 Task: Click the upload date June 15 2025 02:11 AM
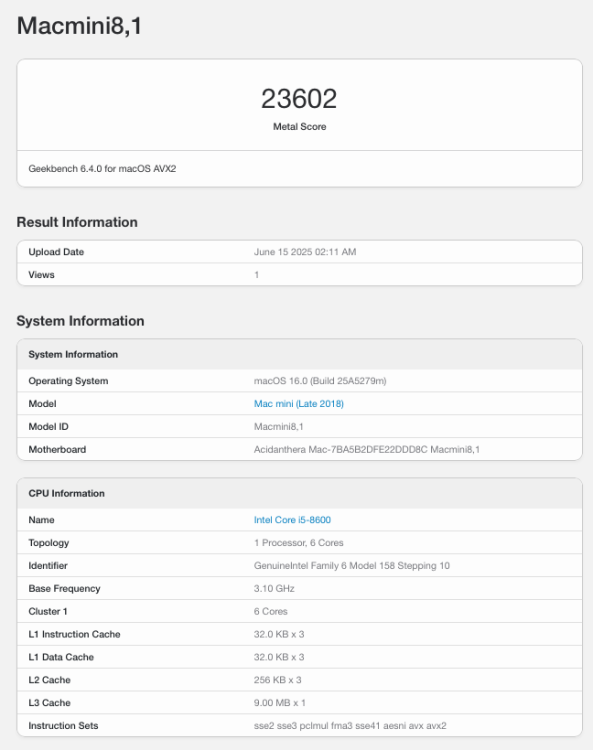(305, 252)
